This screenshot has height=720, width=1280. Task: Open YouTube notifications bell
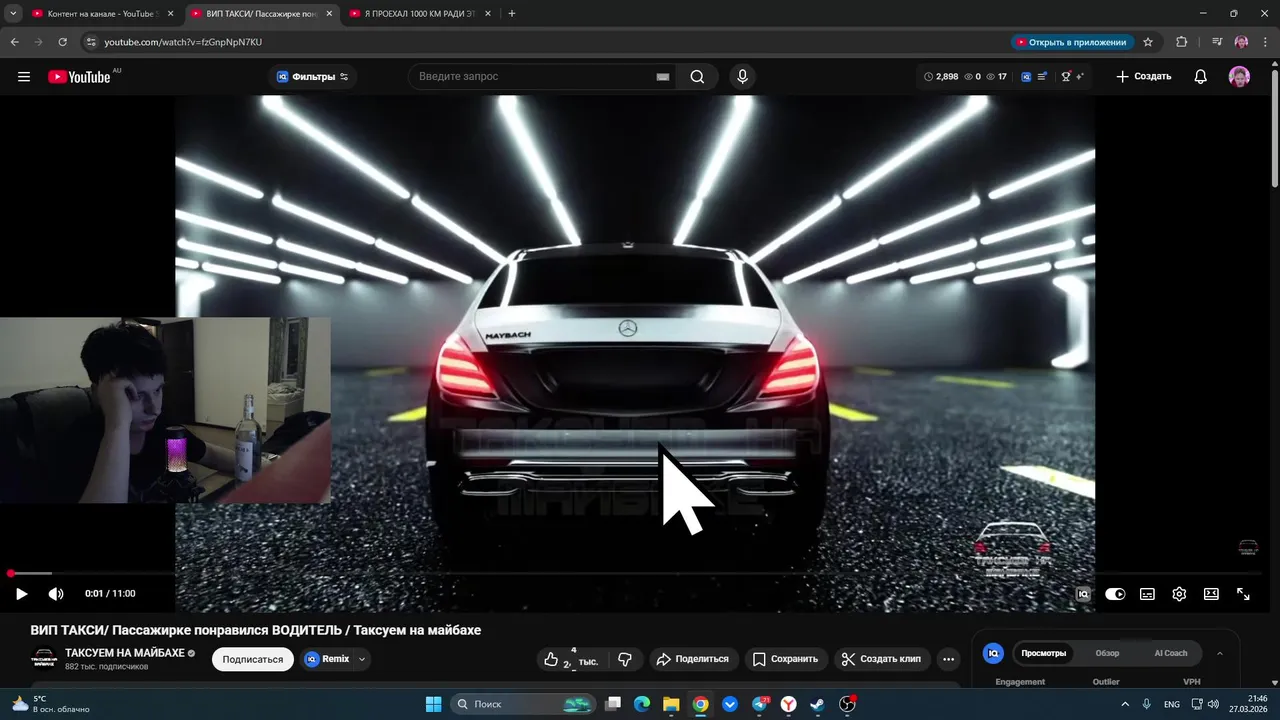pos(1201,77)
